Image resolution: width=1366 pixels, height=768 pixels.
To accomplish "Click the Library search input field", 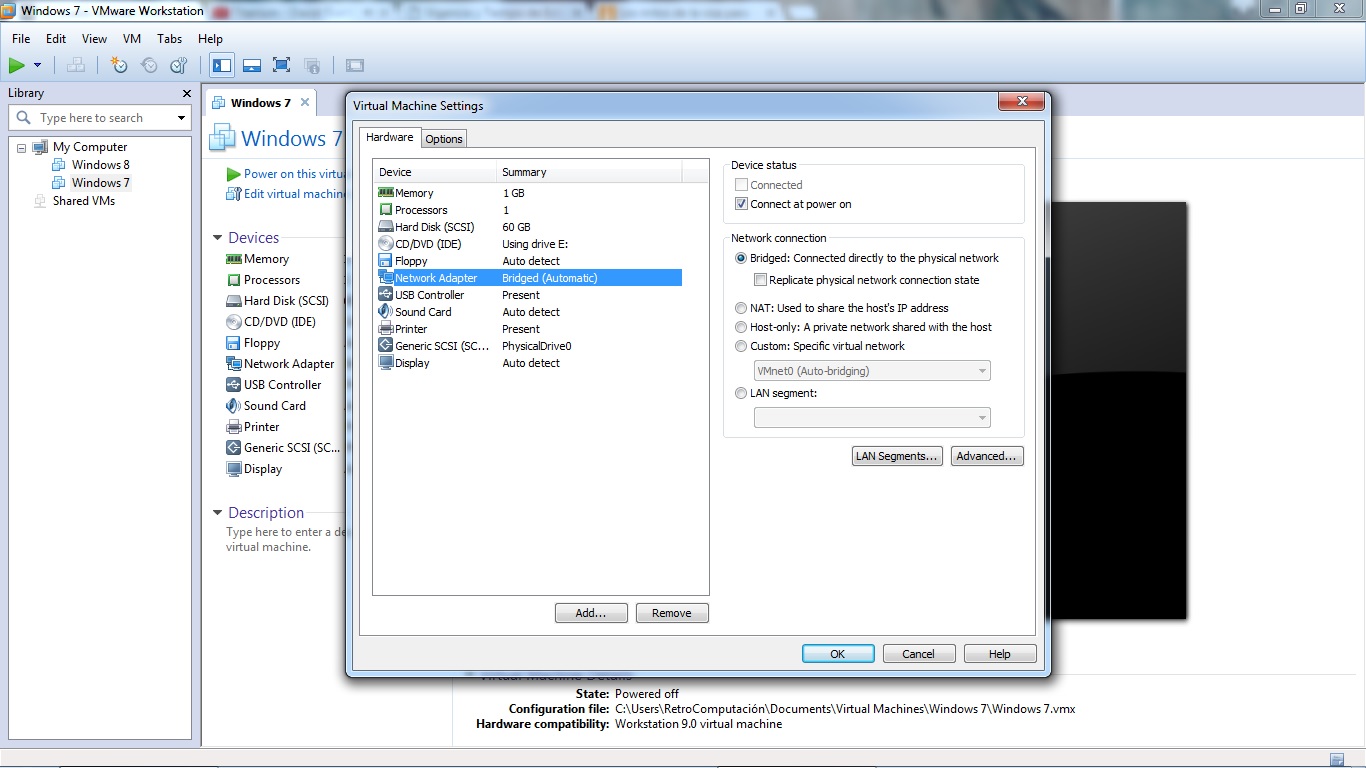I will click(99, 118).
